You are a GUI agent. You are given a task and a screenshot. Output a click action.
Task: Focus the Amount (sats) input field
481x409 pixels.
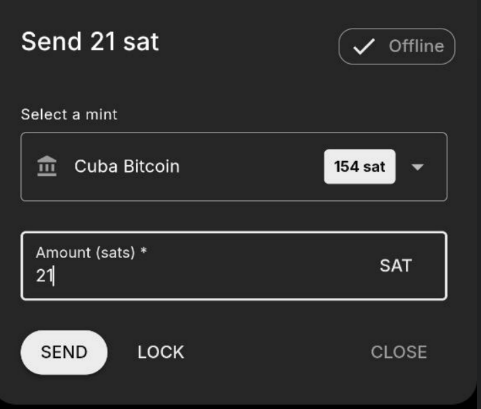coord(234,266)
